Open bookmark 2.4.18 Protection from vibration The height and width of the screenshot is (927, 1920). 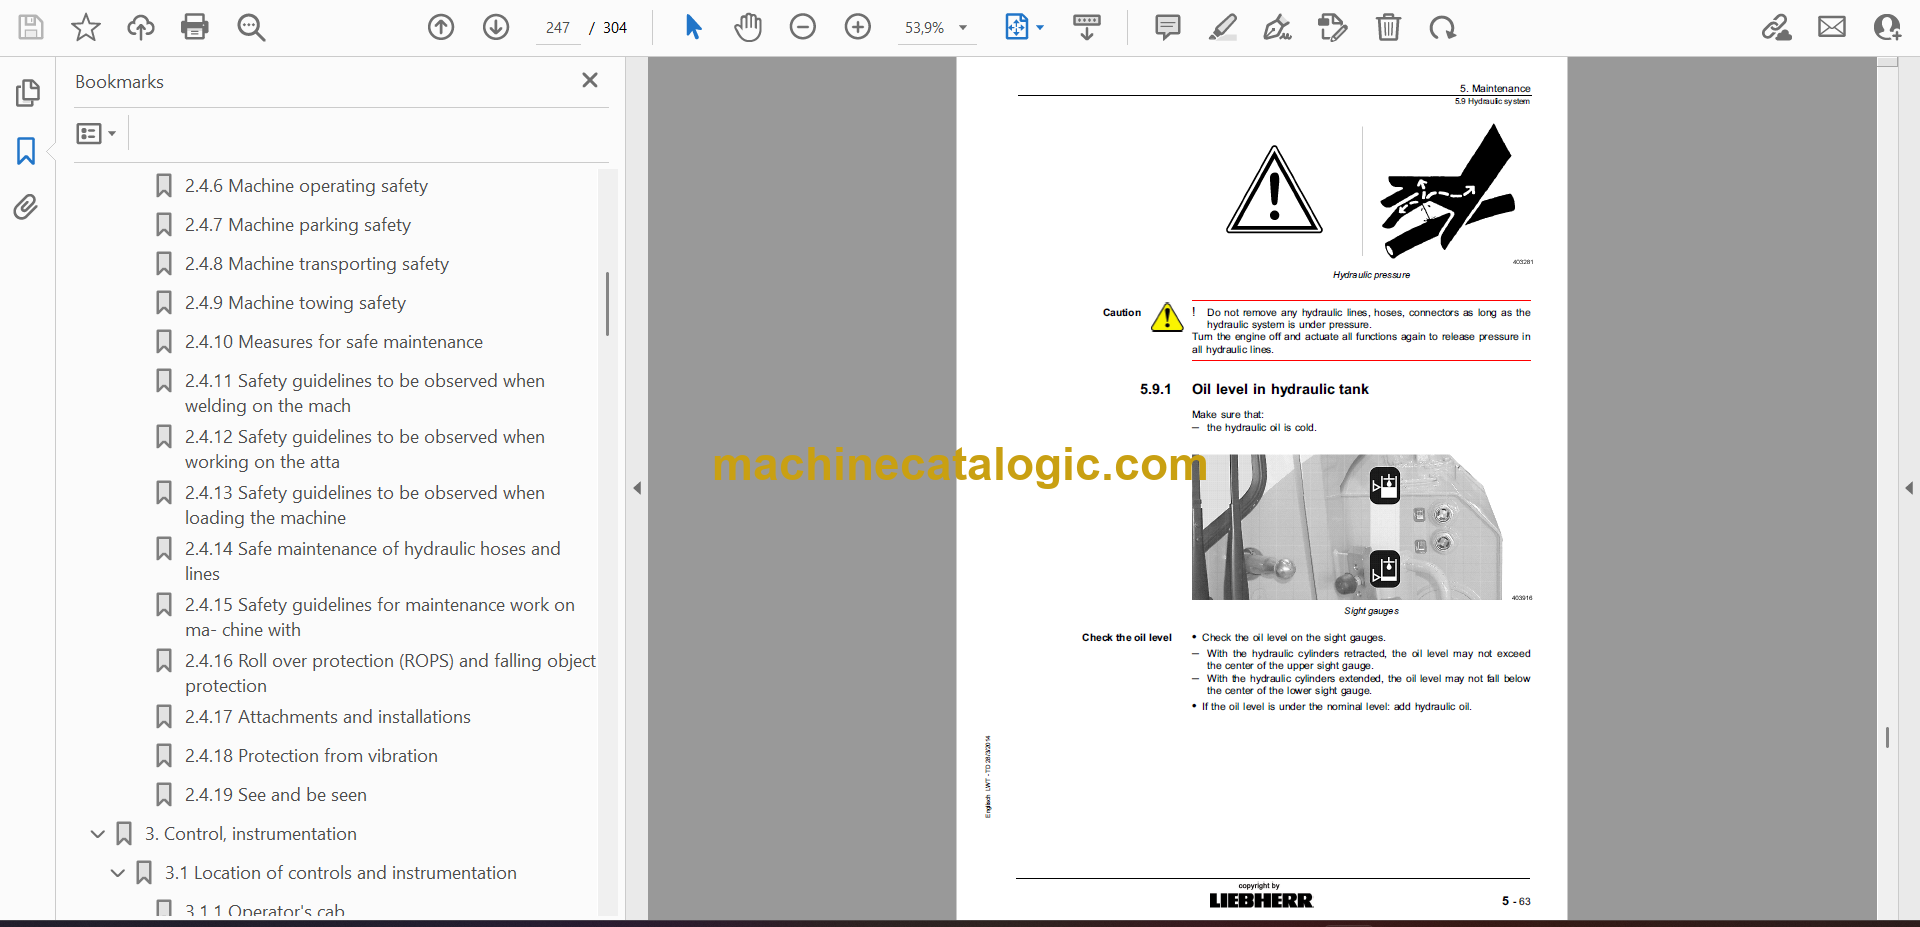311,756
